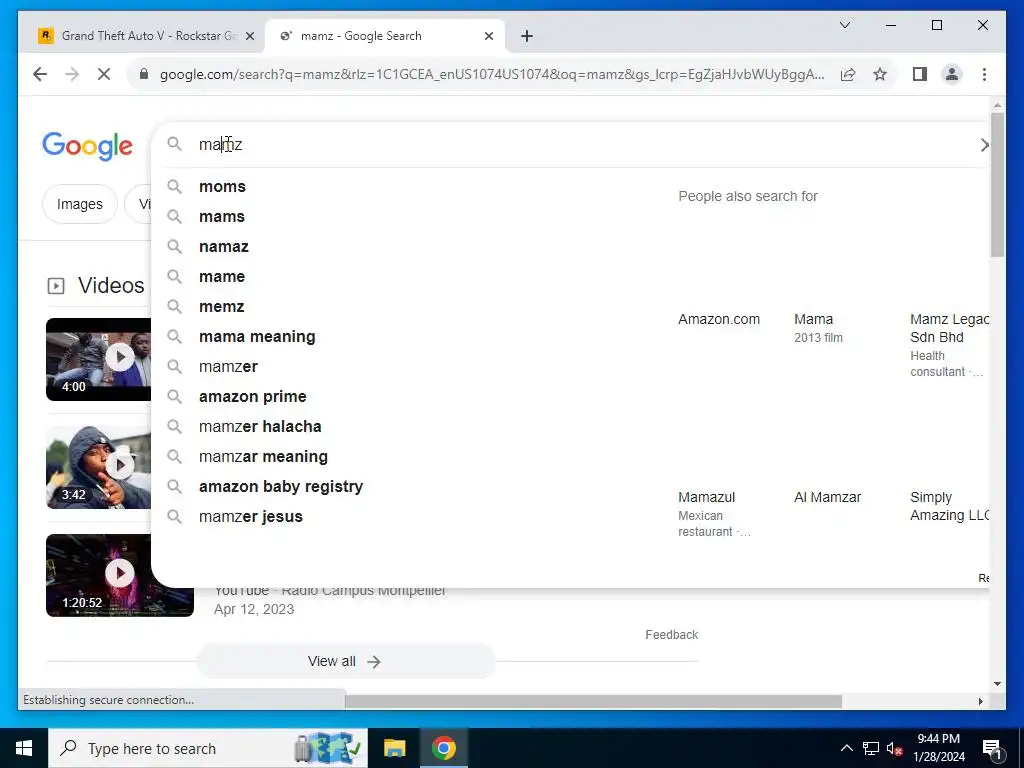Select the 'mams' suggestion
Image resolution: width=1024 pixels, height=768 pixels.
tap(221, 217)
